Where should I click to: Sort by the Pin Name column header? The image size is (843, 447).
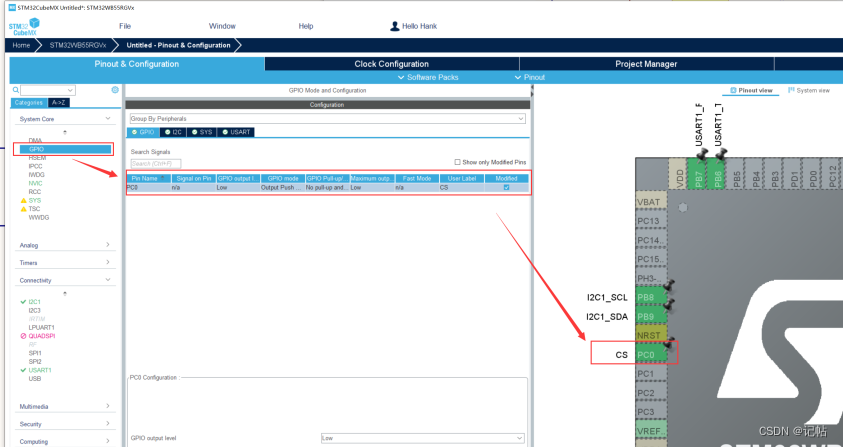pos(148,179)
